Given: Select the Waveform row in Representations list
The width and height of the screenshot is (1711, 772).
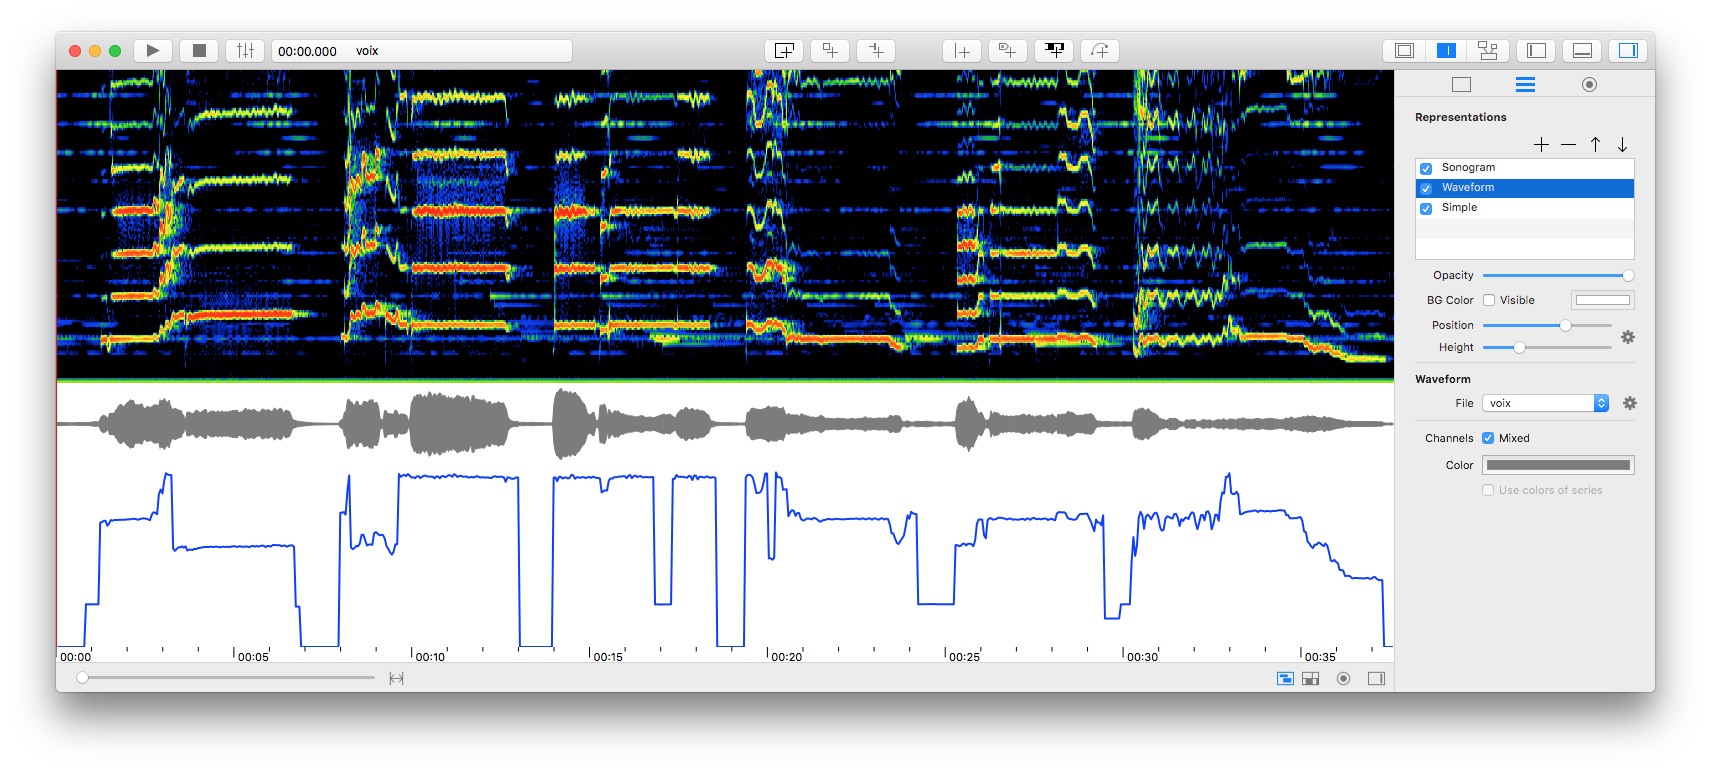Looking at the screenshot, I should pyautogui.click(x=1525, y=188).
